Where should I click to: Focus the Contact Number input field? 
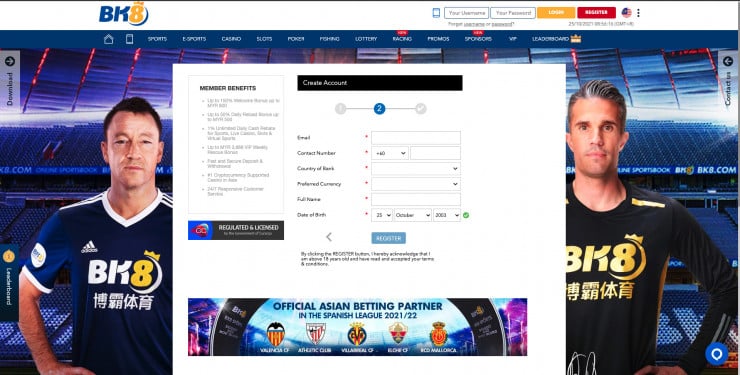point(435,153)
